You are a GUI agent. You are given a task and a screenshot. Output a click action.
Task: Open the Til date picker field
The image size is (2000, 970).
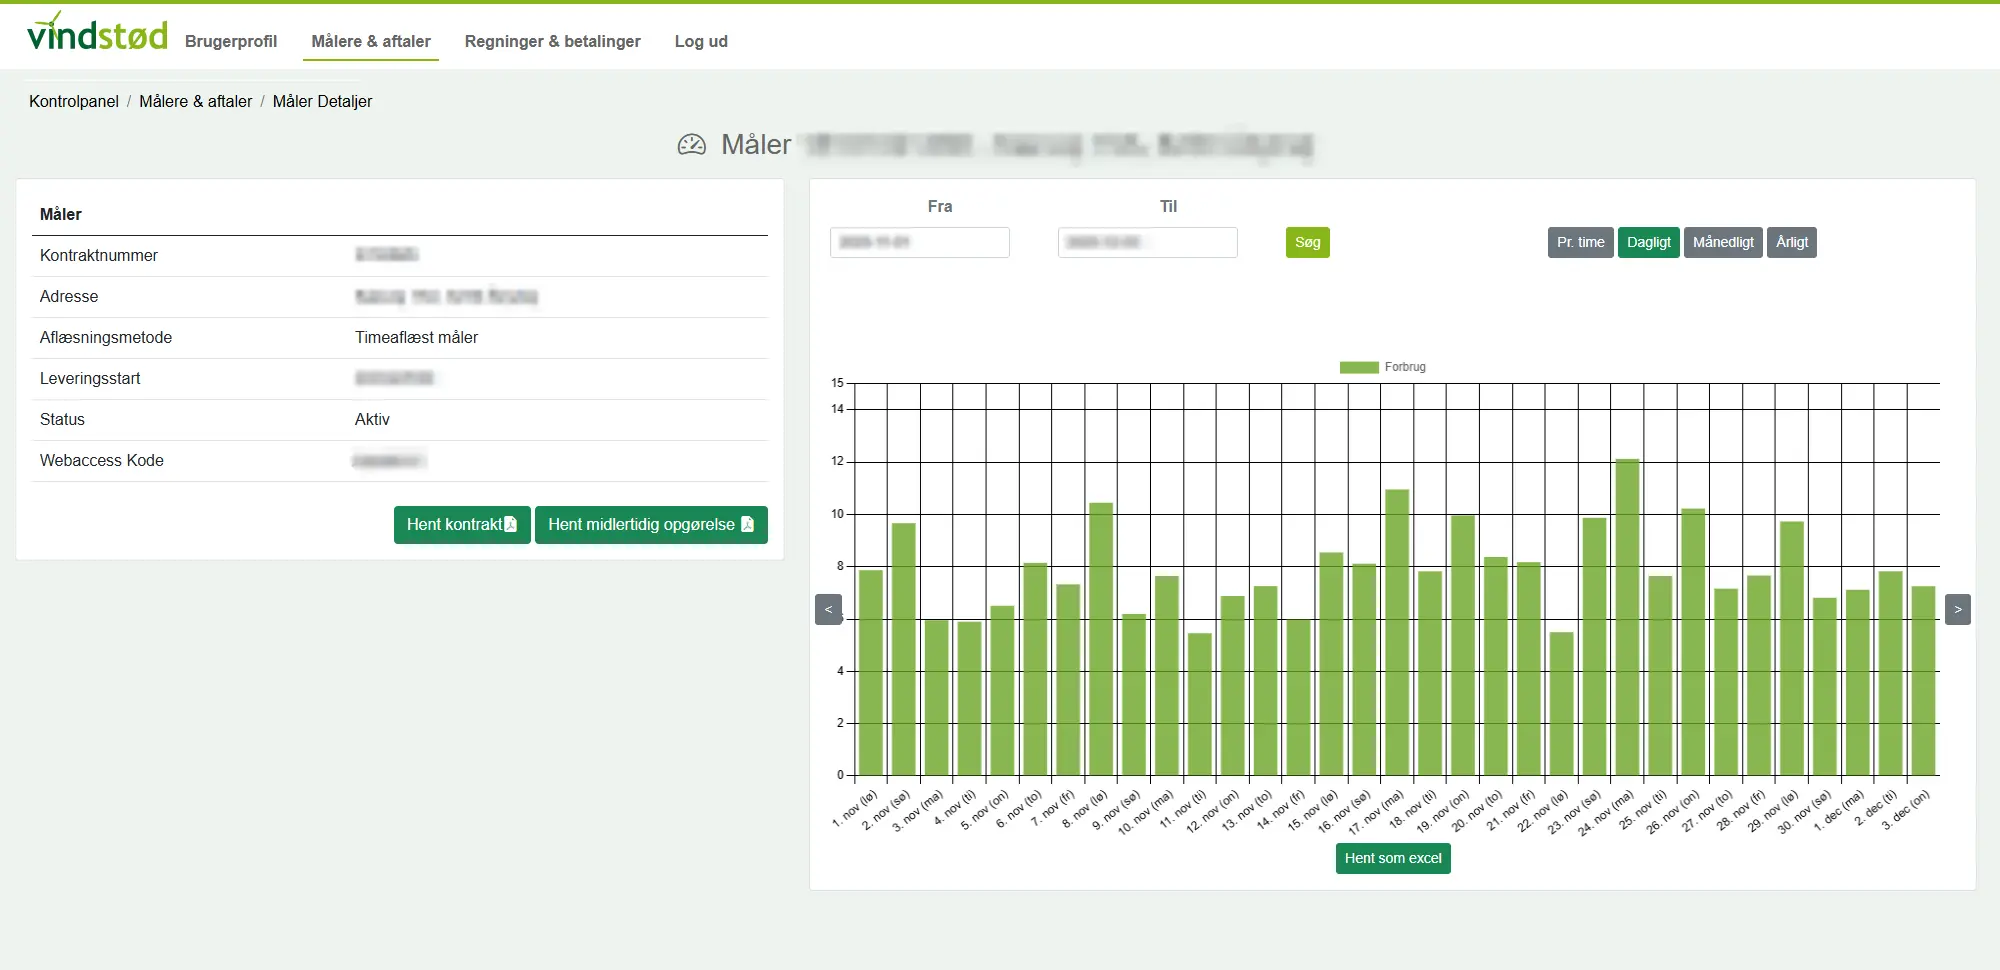(x=1147, y=242)
